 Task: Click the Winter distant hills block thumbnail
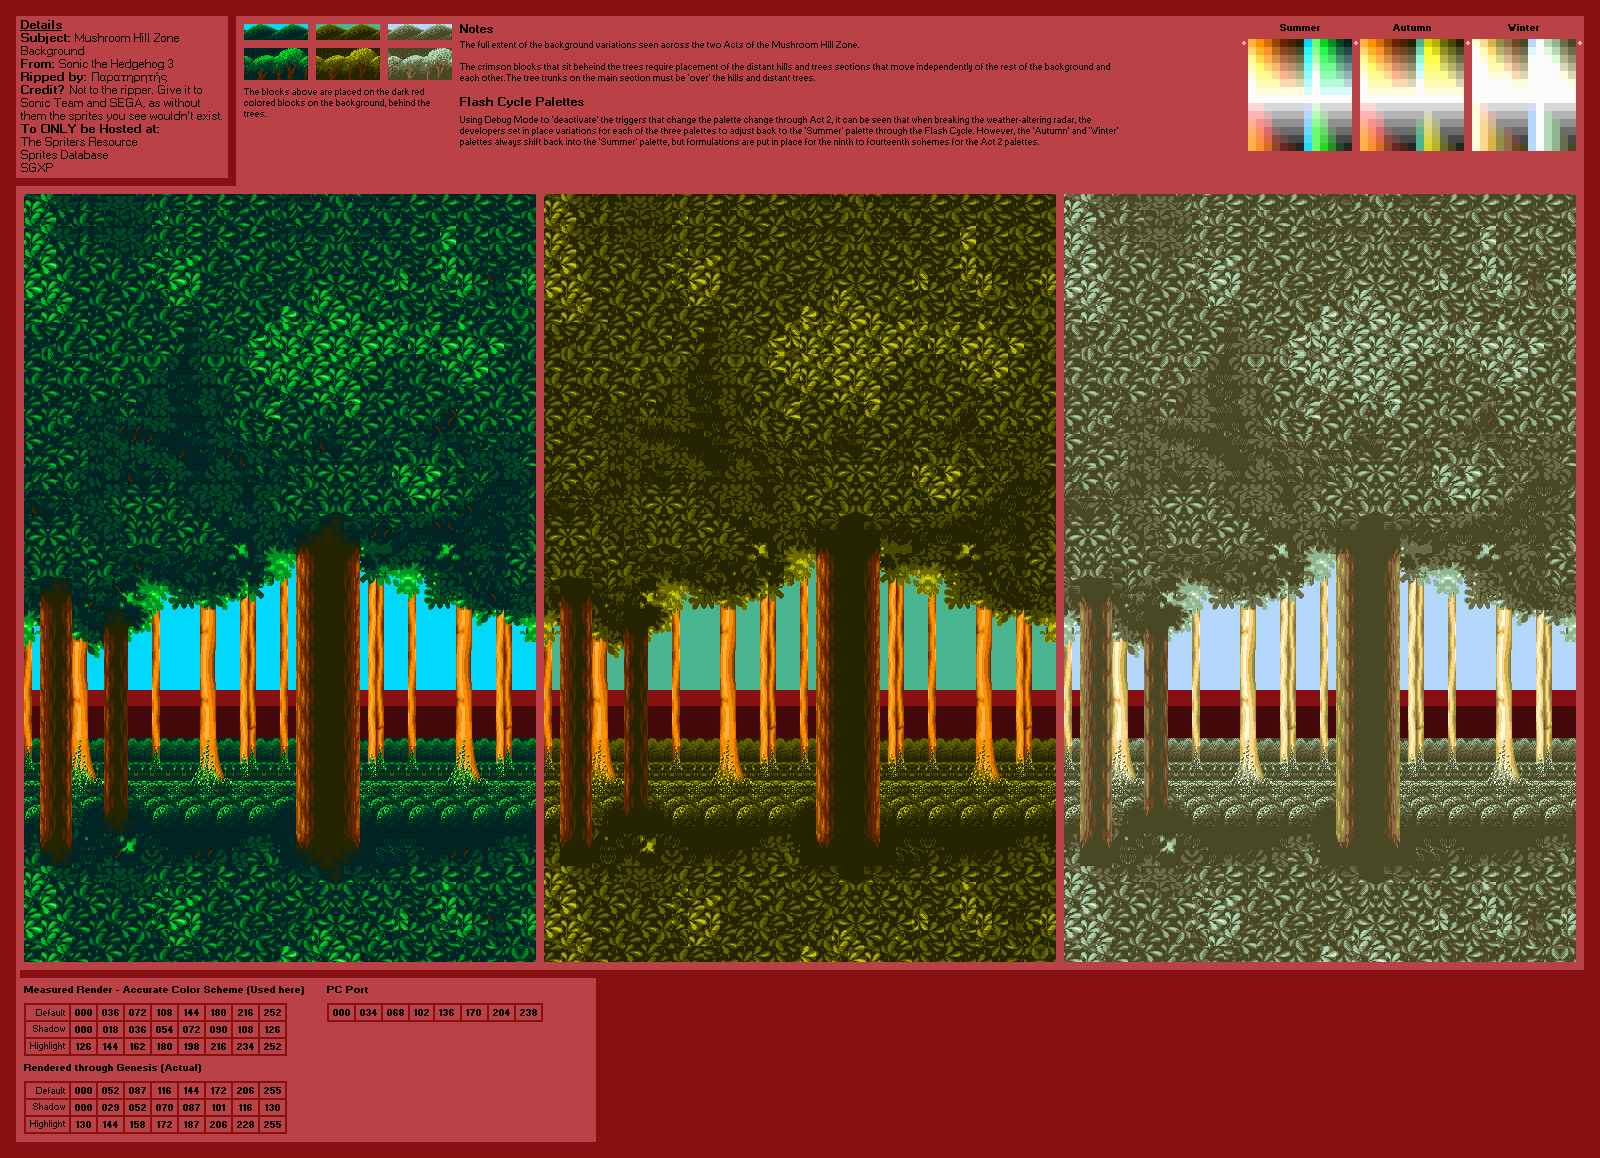tap(420, 32)
